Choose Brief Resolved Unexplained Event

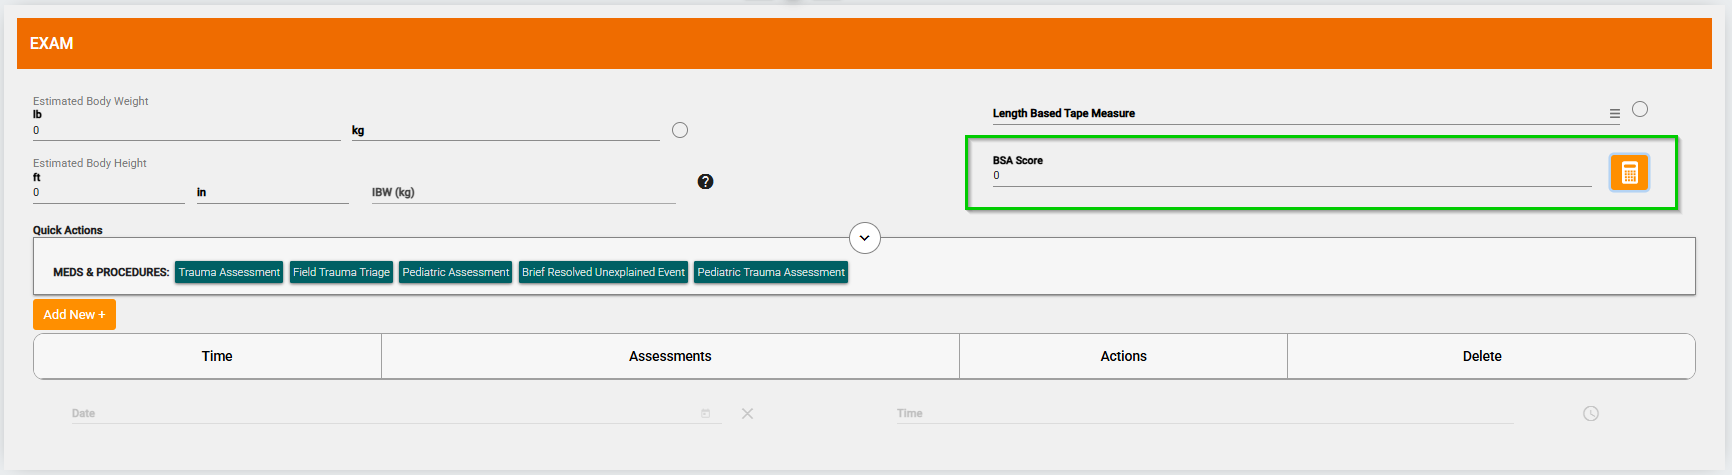coord(603,272)
